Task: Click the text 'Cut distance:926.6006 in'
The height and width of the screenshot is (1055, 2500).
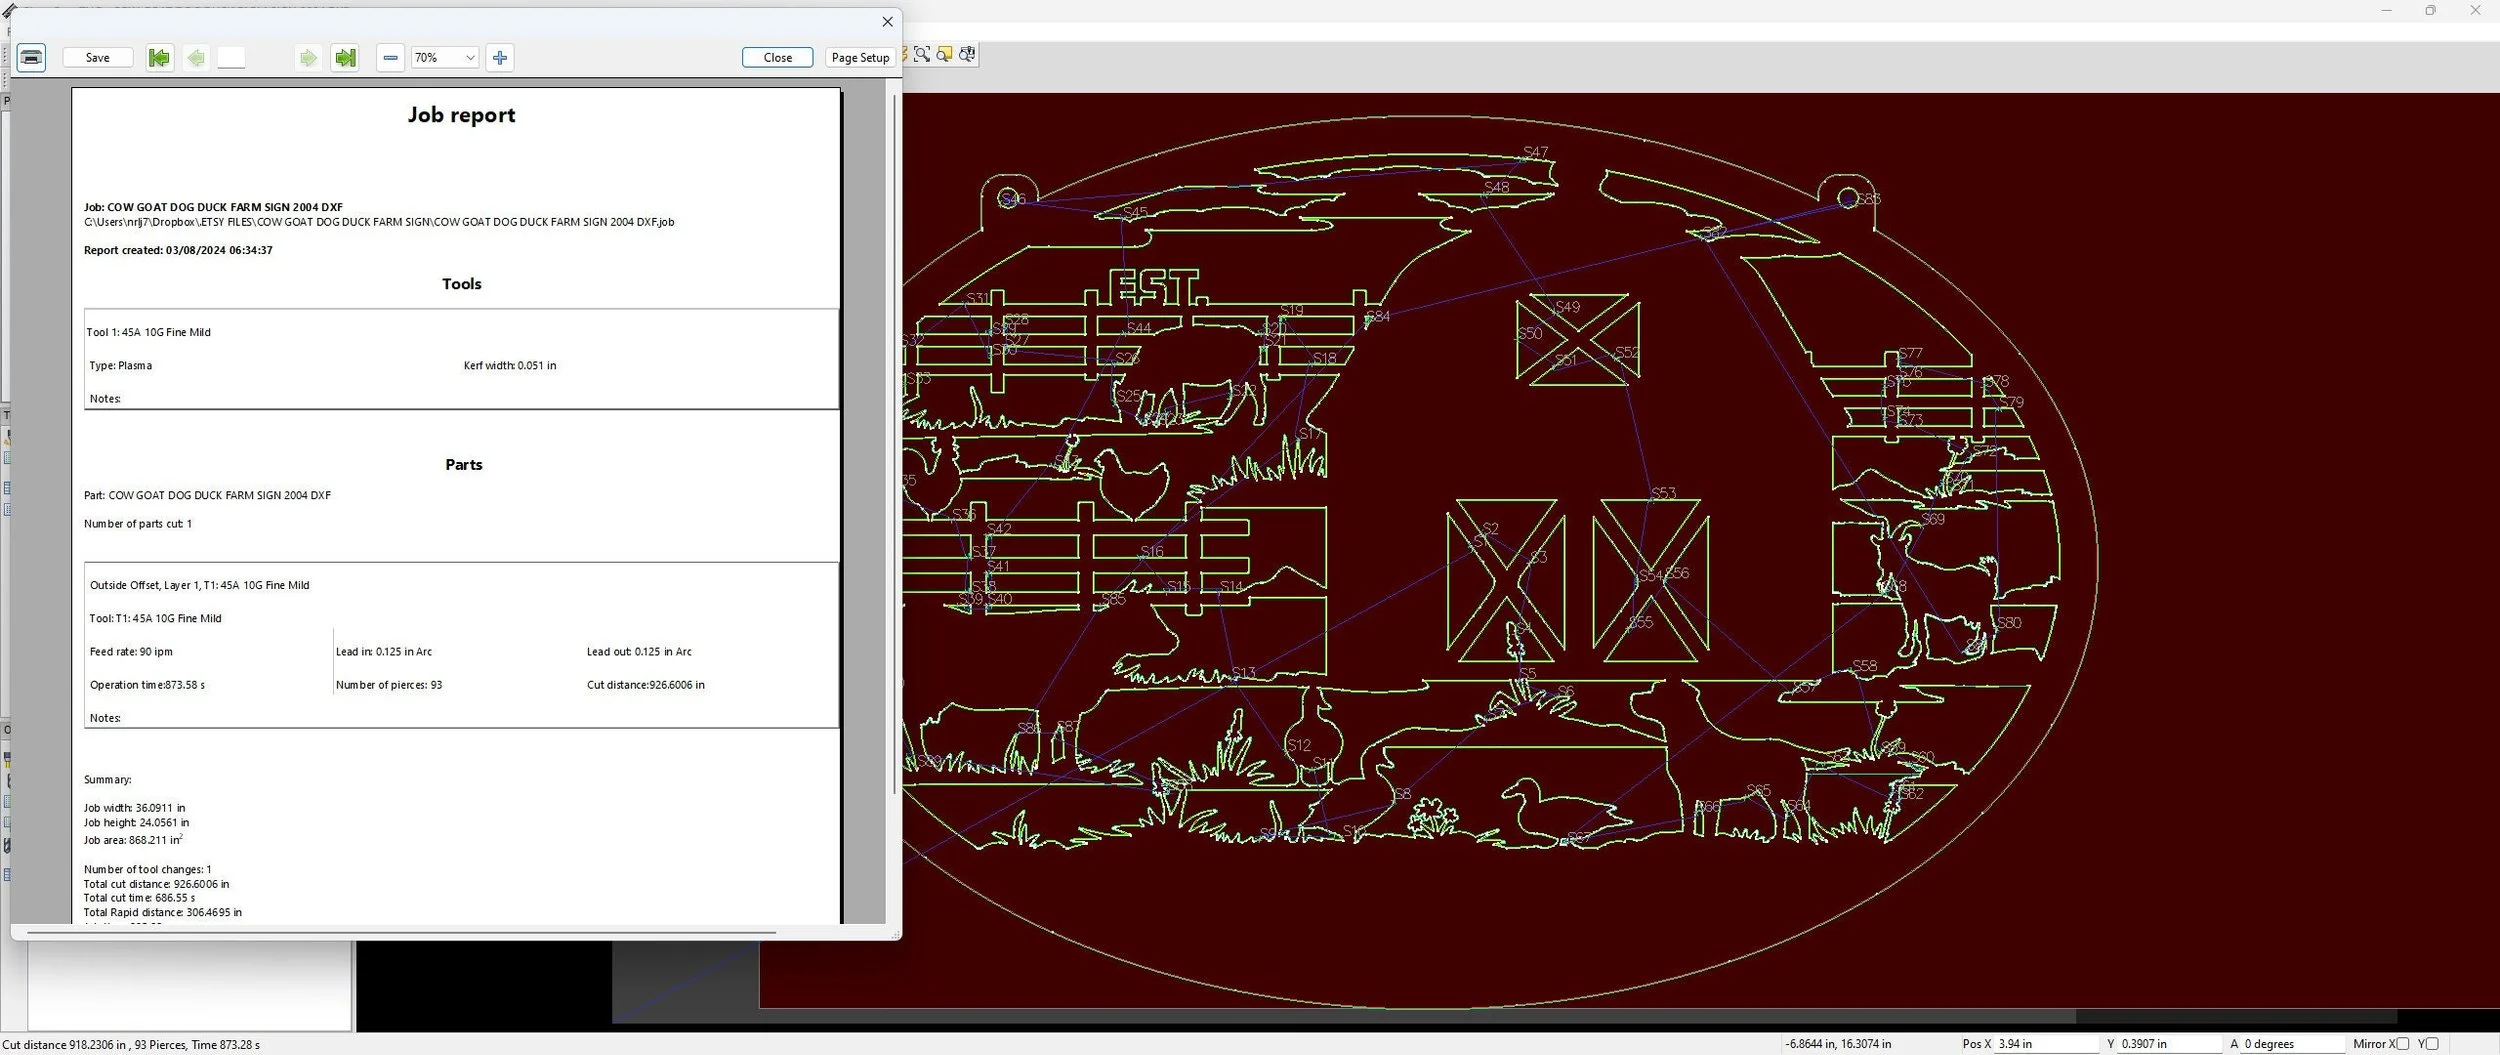Action: (646, 685)
